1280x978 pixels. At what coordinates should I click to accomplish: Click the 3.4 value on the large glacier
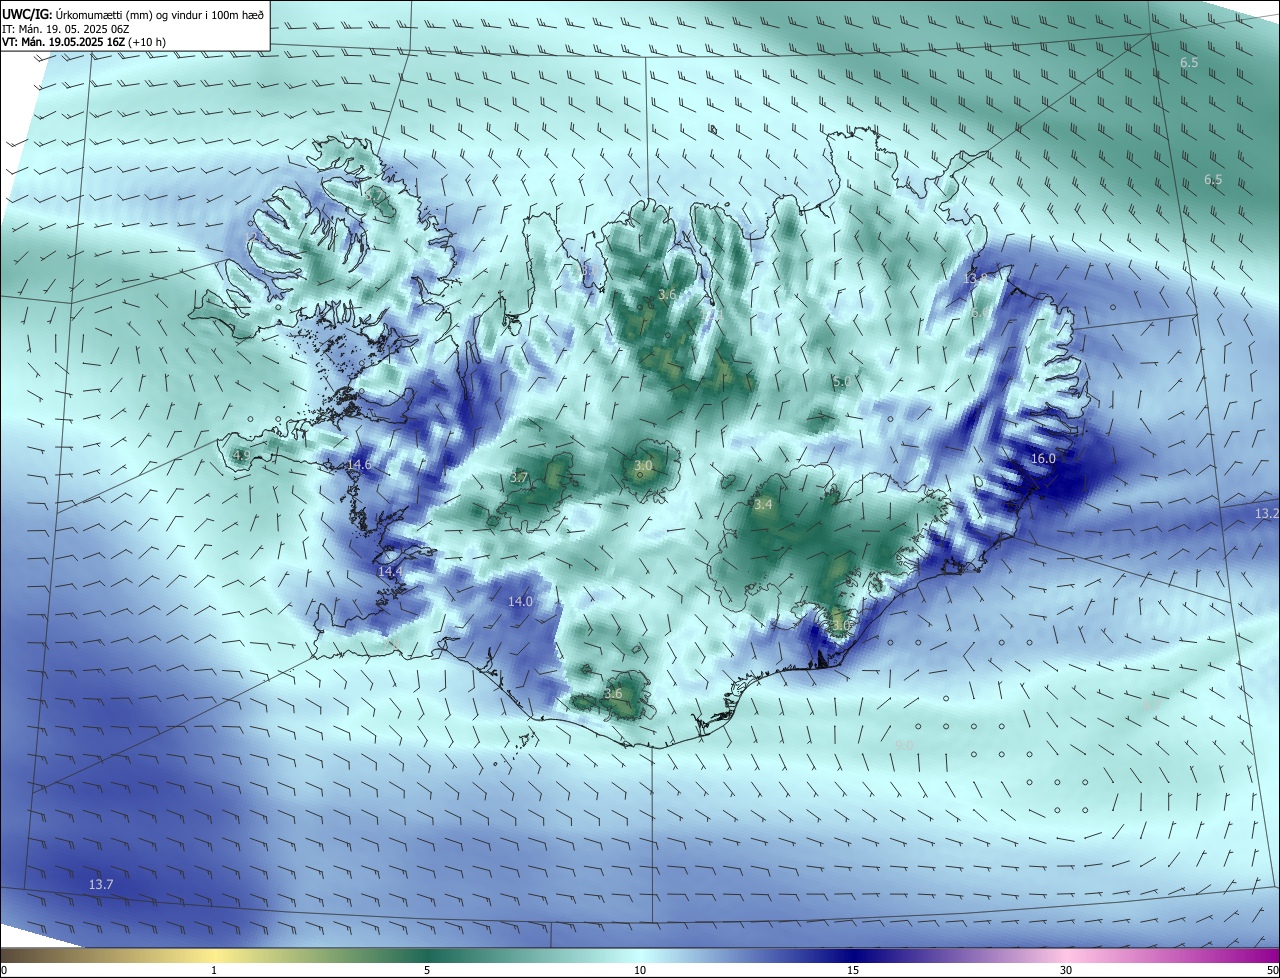[x=763, y=505]
